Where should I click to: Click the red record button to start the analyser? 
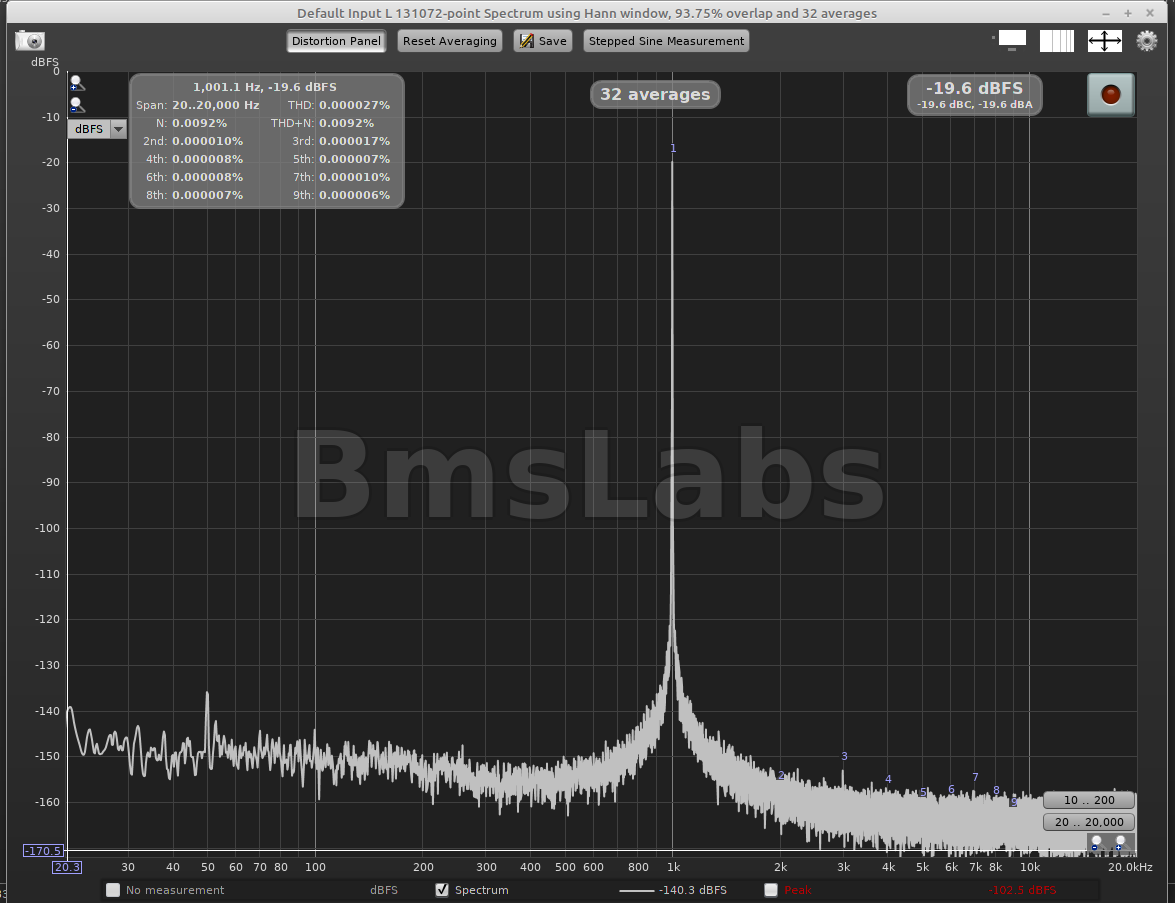(1111, 94)
